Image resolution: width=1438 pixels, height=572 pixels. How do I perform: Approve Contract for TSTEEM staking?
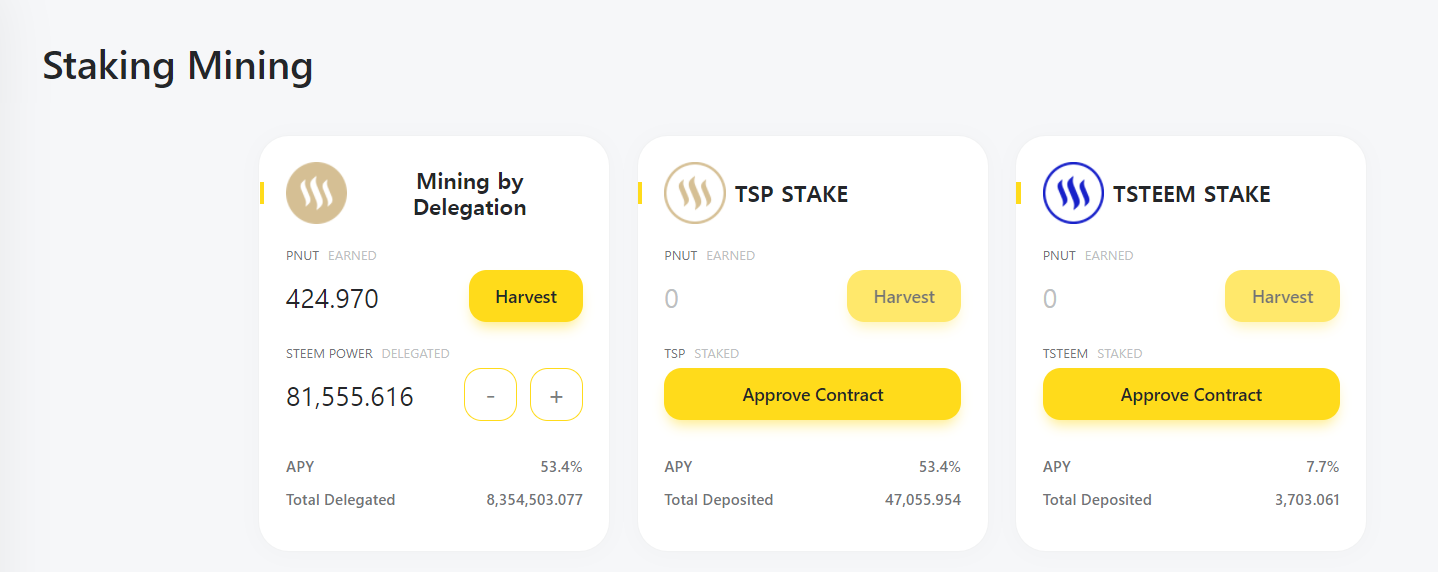[x=1191, y=395]
